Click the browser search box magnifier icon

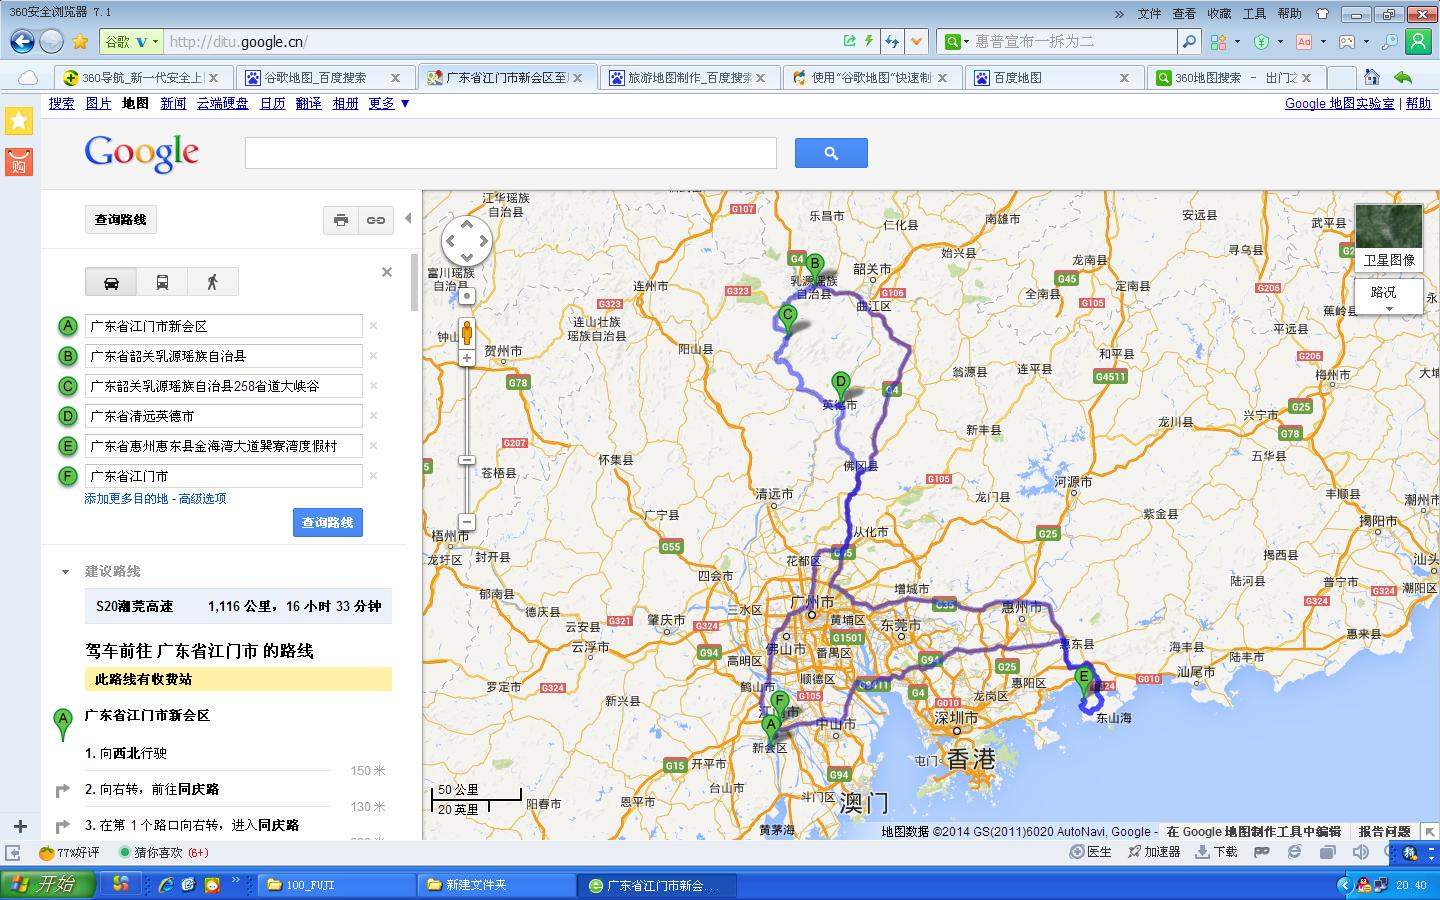[1189, 41]
